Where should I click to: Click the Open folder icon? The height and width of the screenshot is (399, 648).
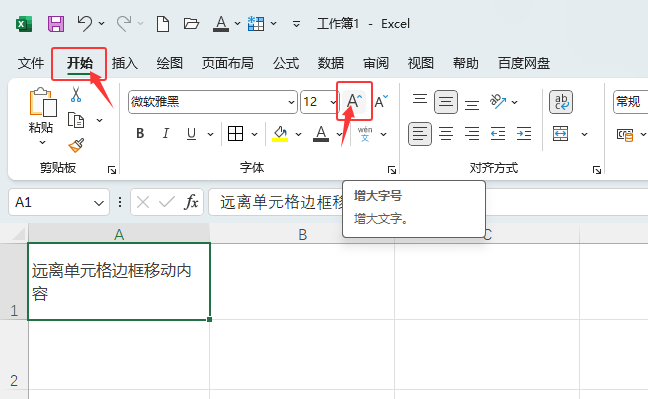191,24
